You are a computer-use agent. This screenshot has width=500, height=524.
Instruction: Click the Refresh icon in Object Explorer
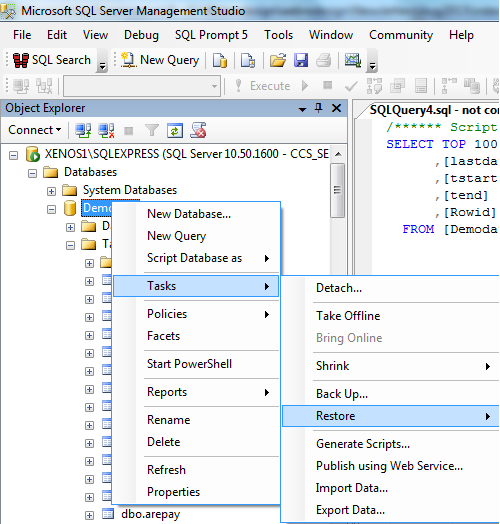click(x=175, y=130)
